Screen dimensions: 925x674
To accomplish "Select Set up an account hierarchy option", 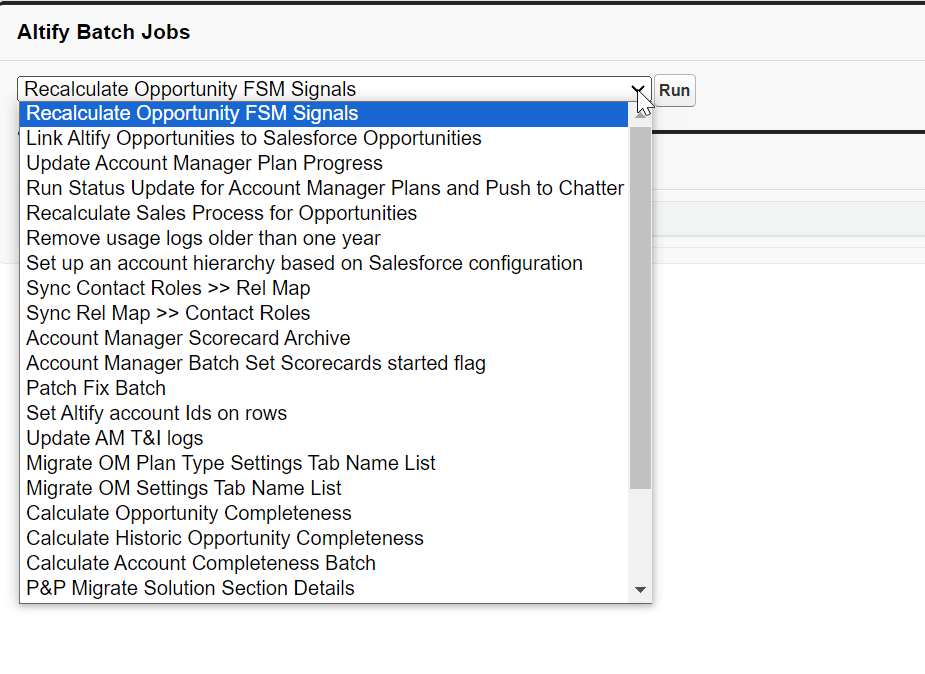I will coord(324,263).
